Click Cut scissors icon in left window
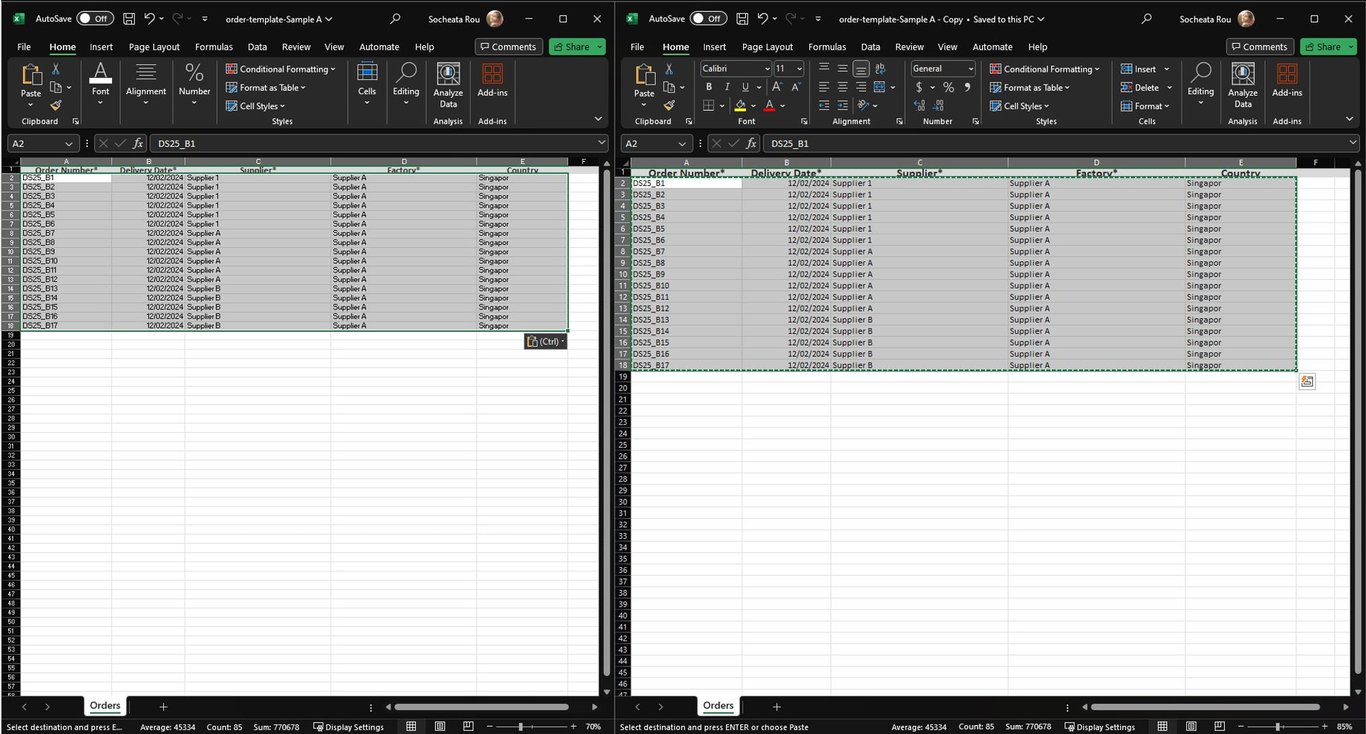Screen dimensions: 1366x734 pos(56,69)
